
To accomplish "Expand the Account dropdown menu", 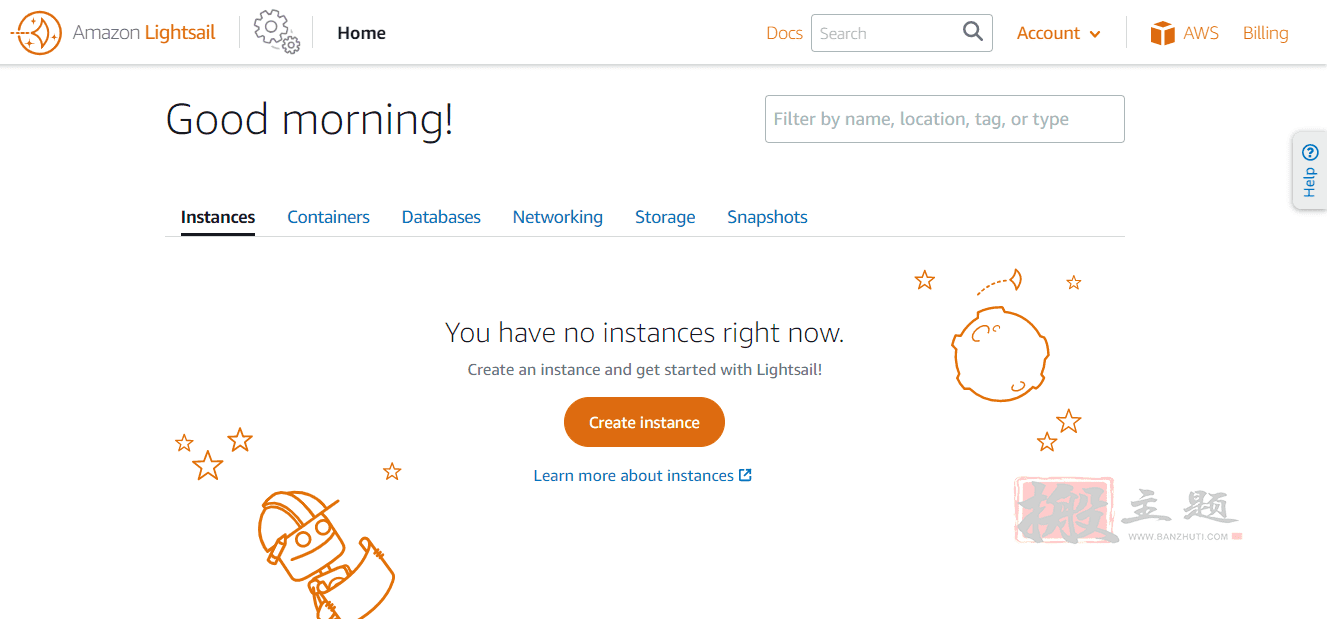I will (1059, 33).
